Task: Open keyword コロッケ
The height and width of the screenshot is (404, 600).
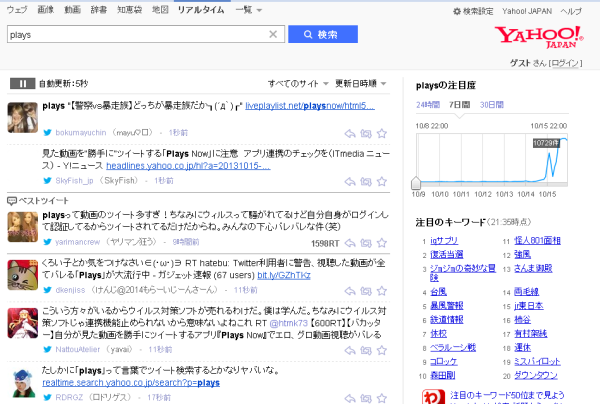Action: point(444,362)
